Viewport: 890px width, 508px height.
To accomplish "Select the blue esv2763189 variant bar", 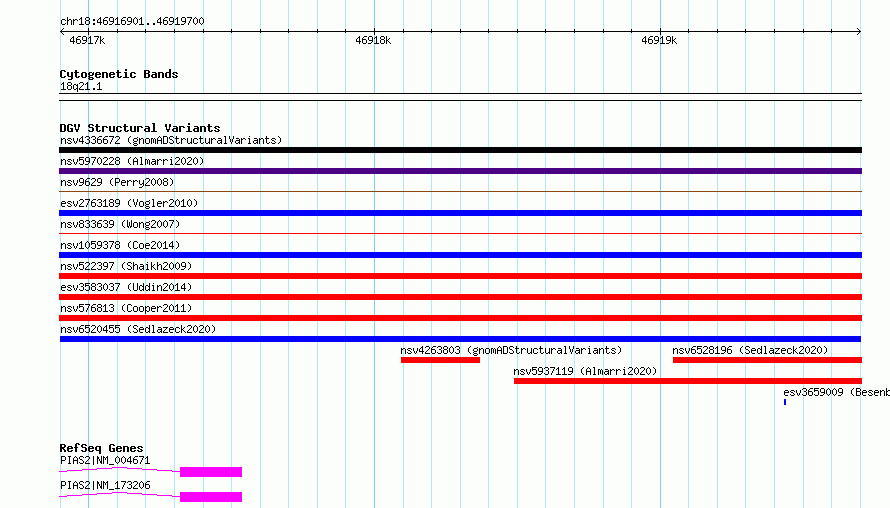I will (x=460, y=213).
